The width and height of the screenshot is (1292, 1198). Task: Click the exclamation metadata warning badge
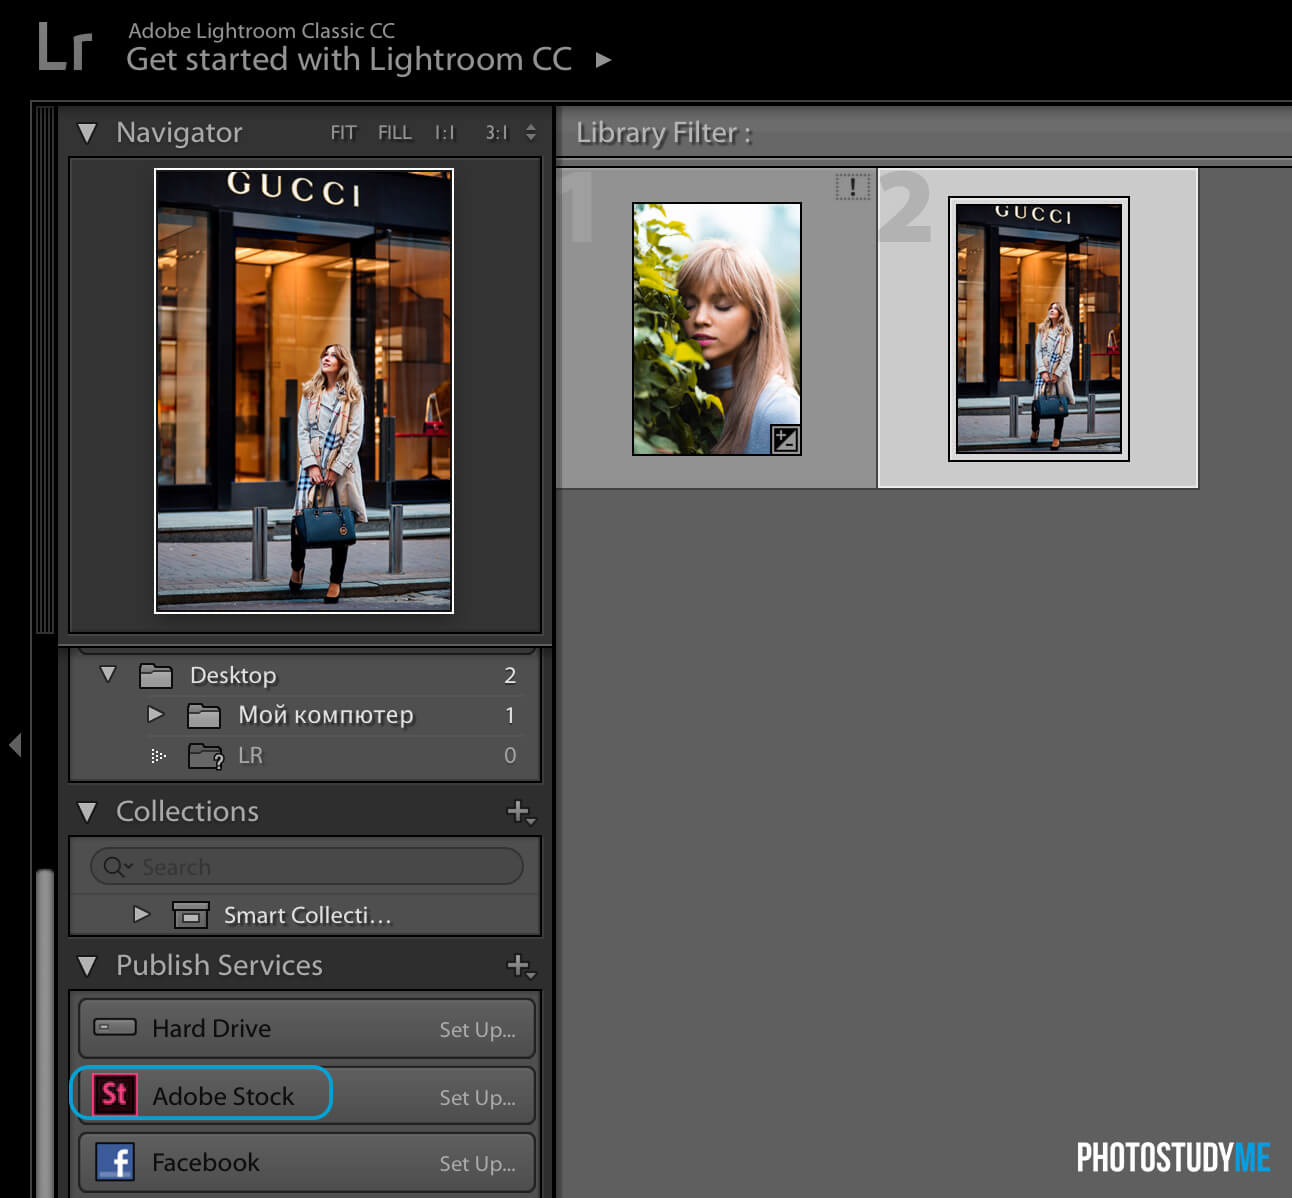[852, 186]
